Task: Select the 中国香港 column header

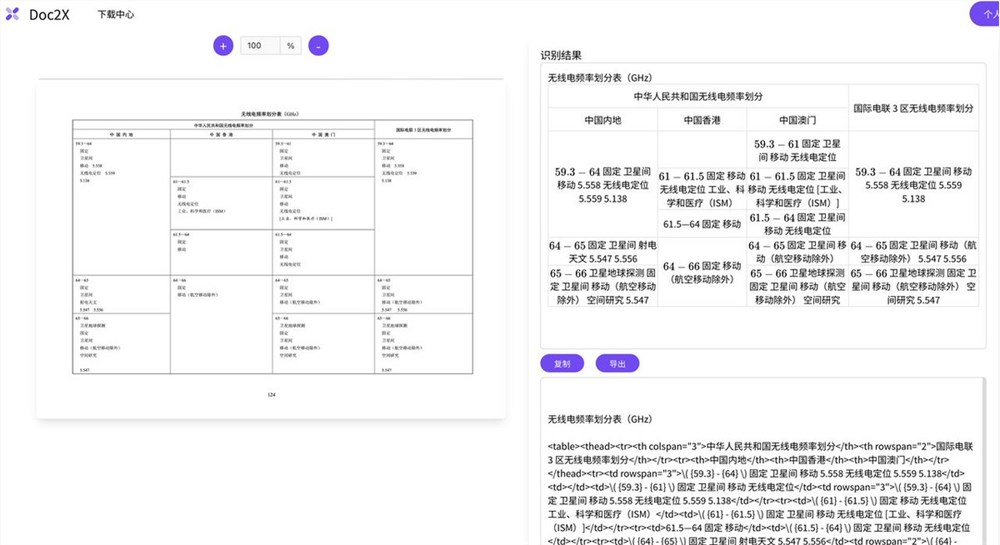Action: (702, 120)
